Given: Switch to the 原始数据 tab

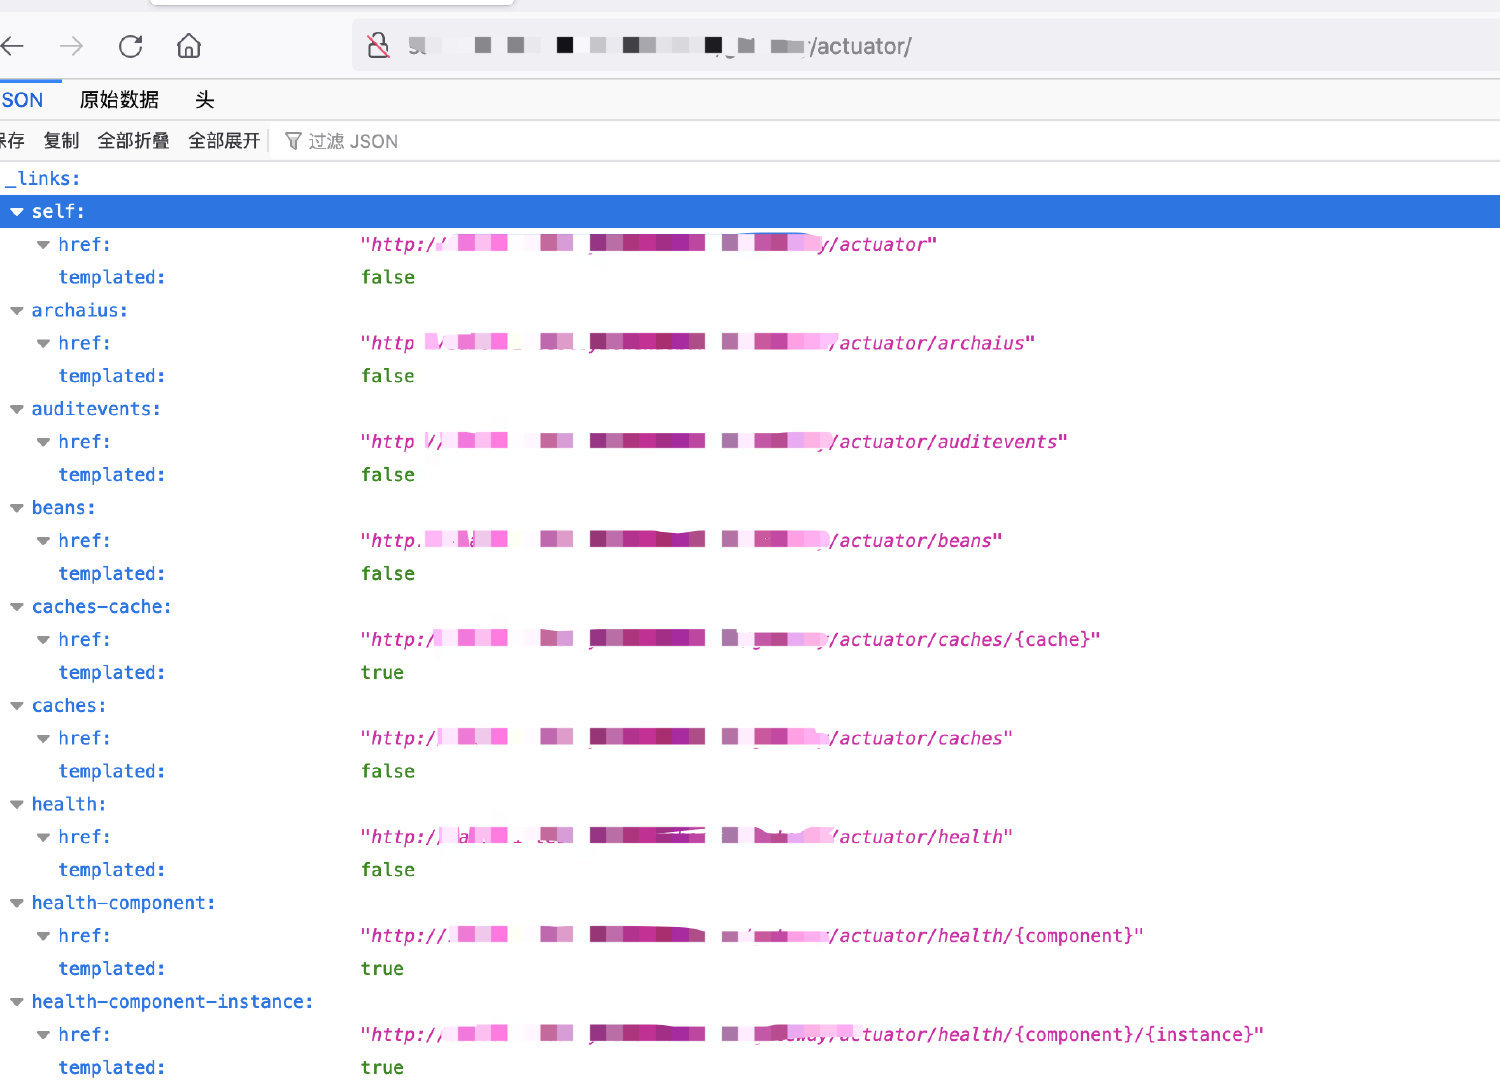Looking at the screenshot, I should [x=119, y=100].
